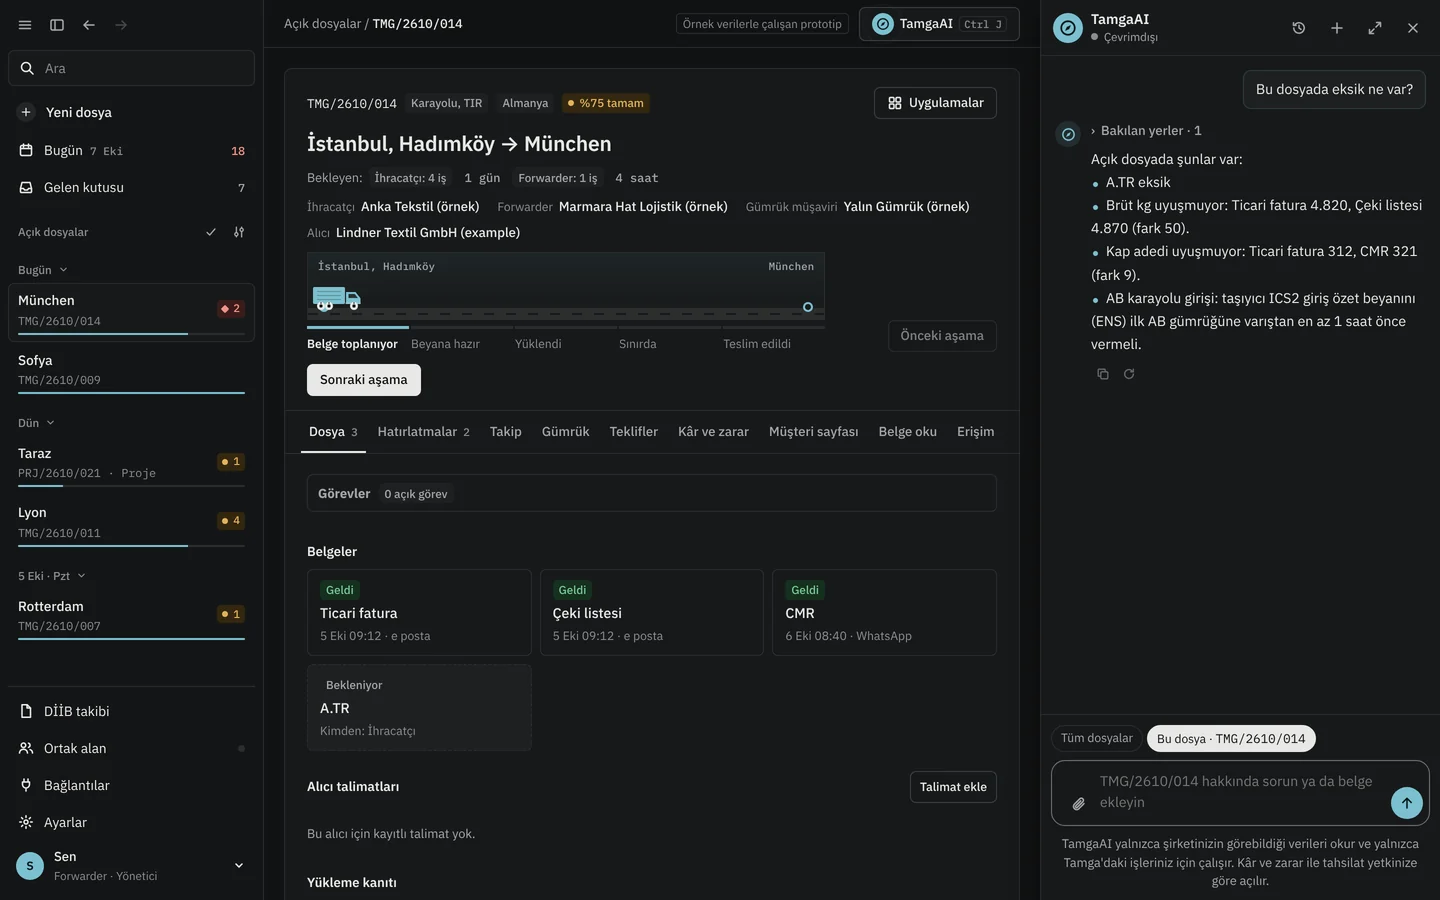Attach a document with the paperclip icon
Viewport: 1440px width, 900px height.
(1079, 803)
